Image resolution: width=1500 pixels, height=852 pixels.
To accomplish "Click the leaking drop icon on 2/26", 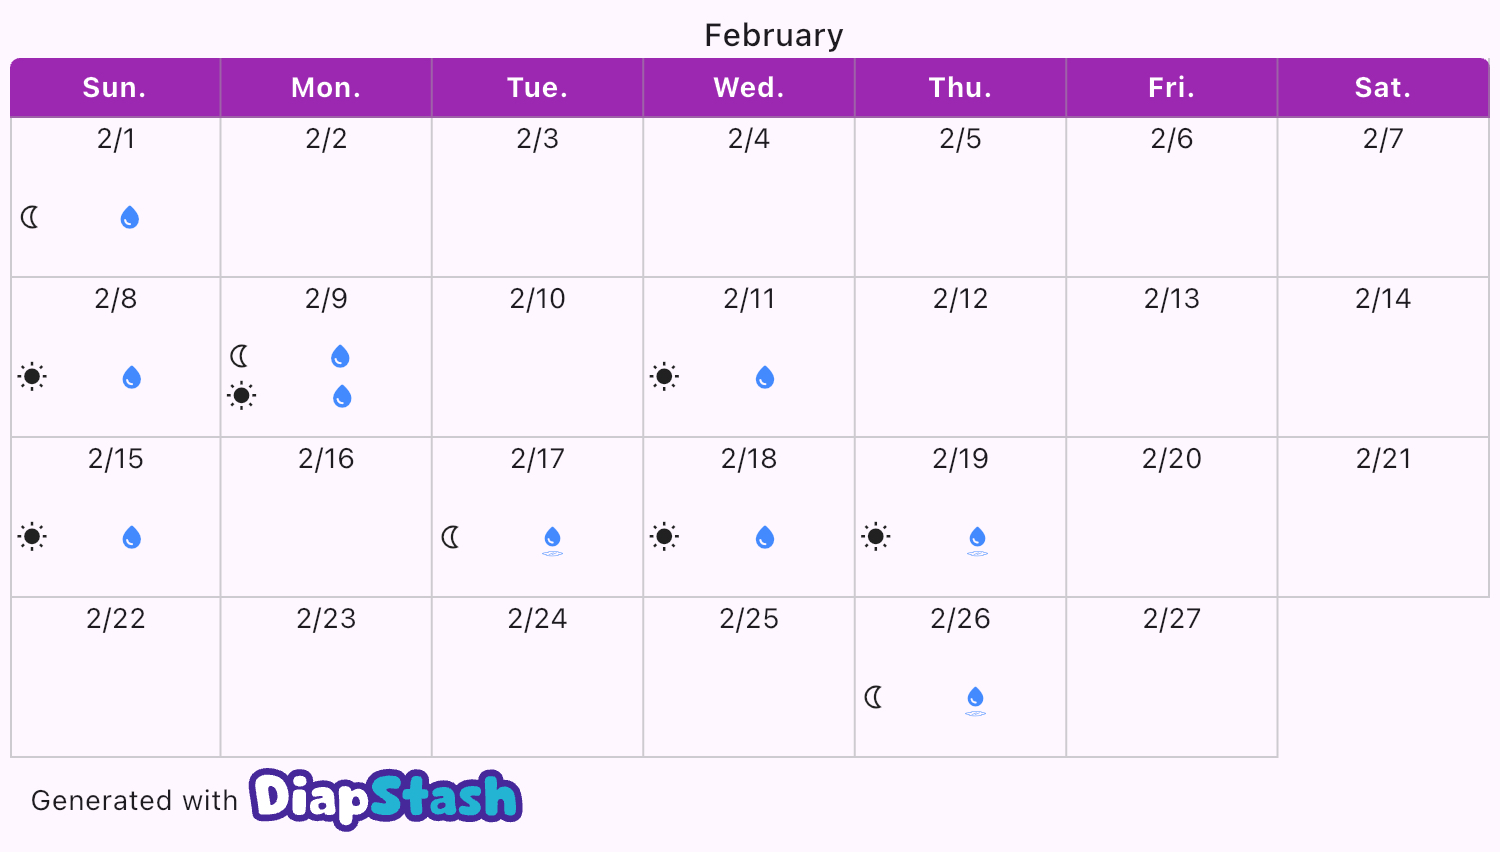I will pyautogui.click(x=976, y=700).
